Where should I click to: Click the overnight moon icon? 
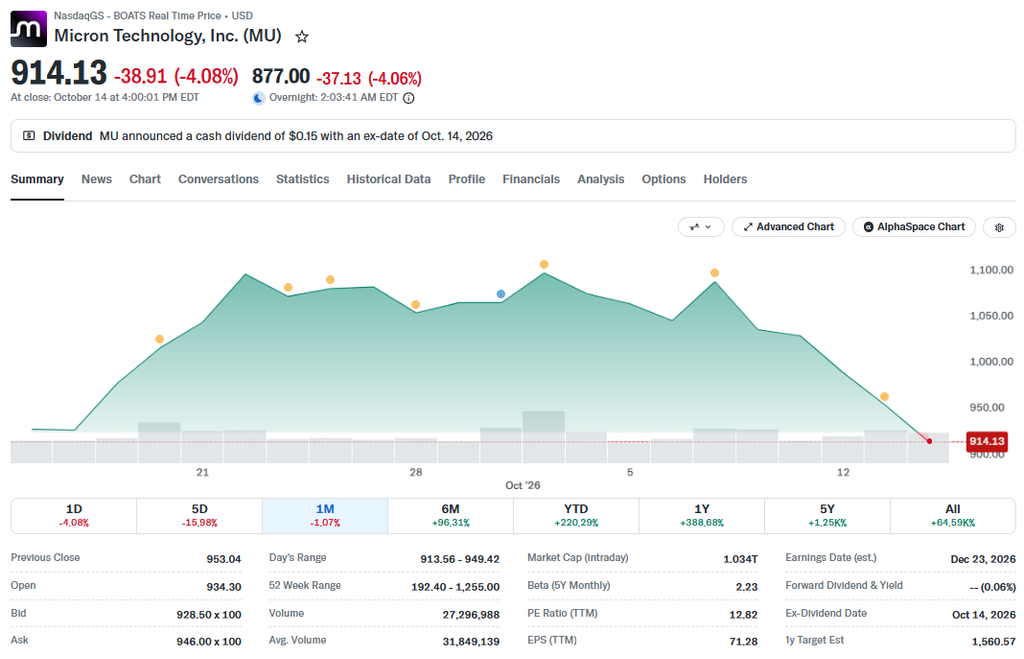(x=259, y=98)
